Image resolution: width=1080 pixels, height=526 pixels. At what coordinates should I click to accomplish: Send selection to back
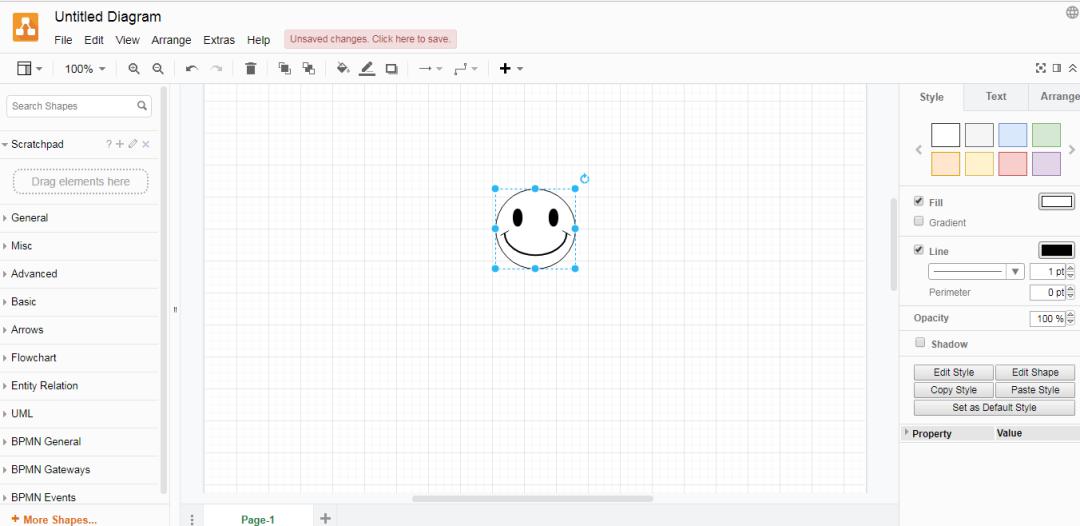309,68
